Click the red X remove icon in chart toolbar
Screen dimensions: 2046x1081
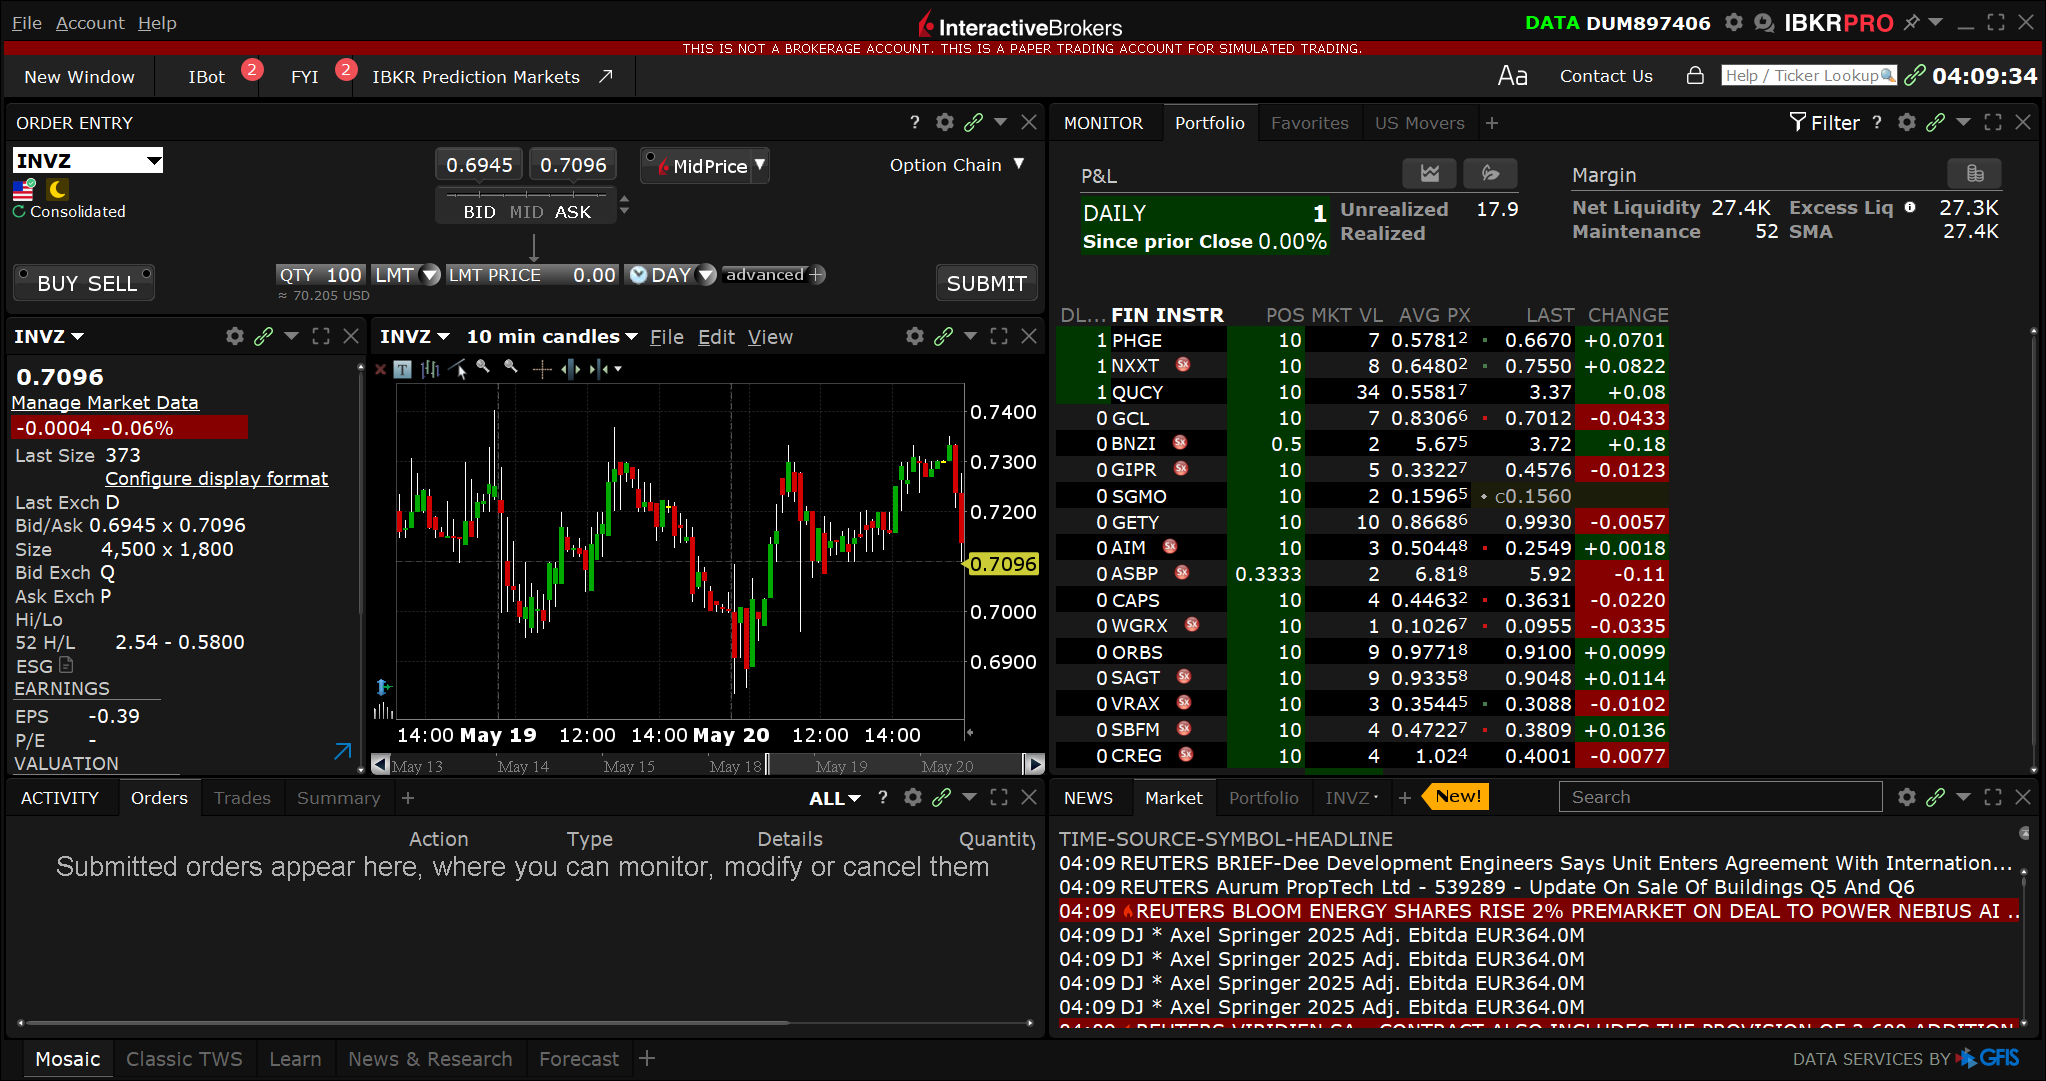(380, 369)
